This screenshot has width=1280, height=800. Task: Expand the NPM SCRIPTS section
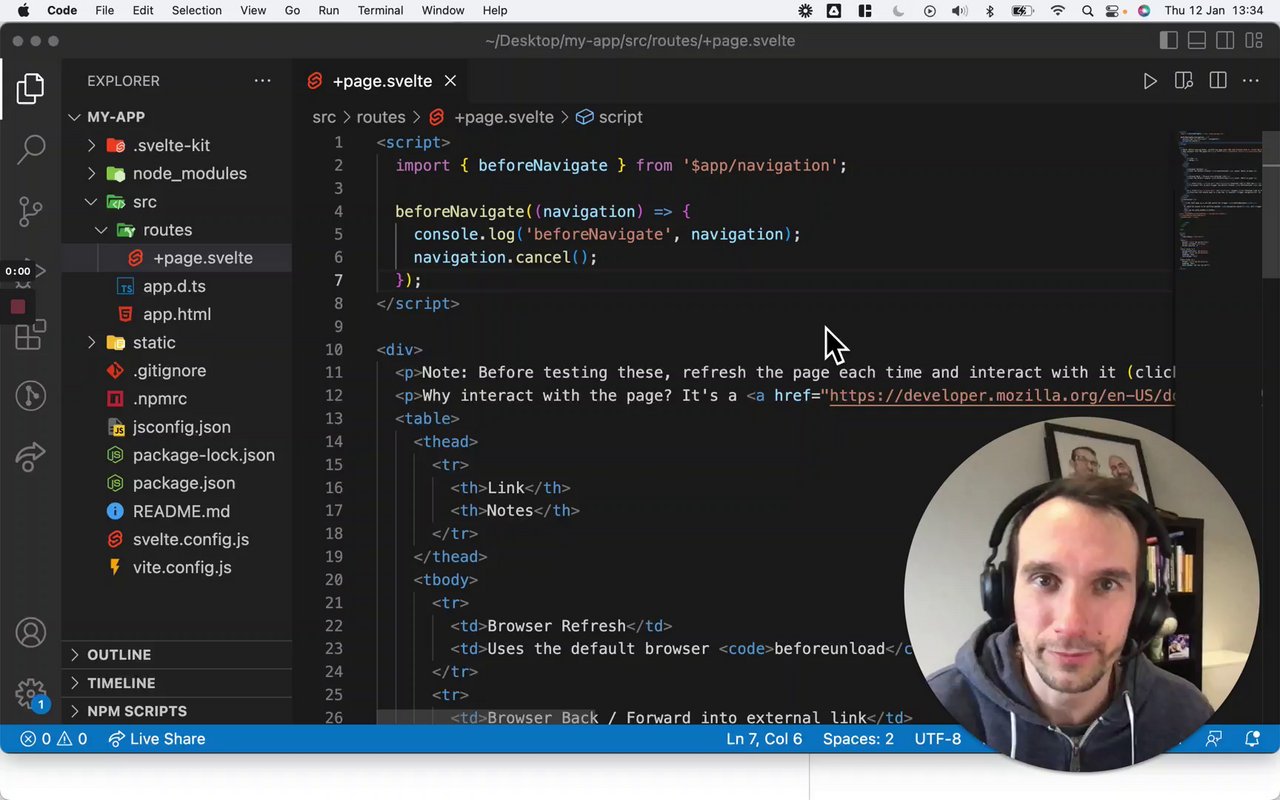[x=177, y=711]
